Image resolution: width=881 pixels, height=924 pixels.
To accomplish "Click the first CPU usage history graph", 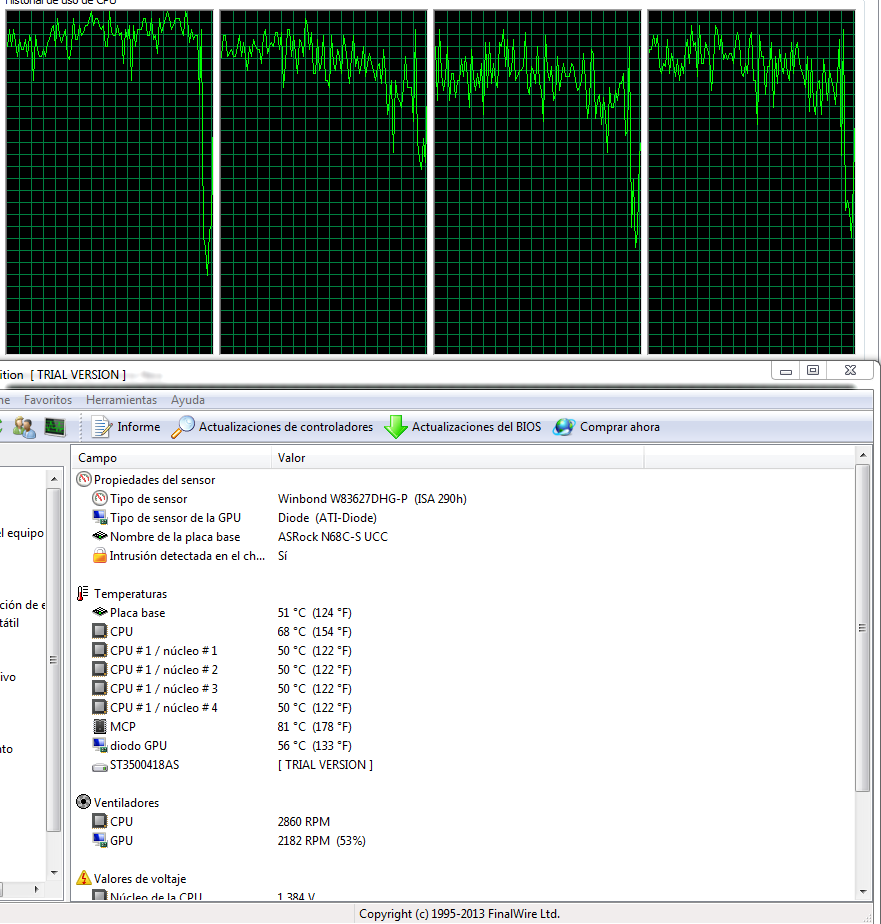I will 109,182.
